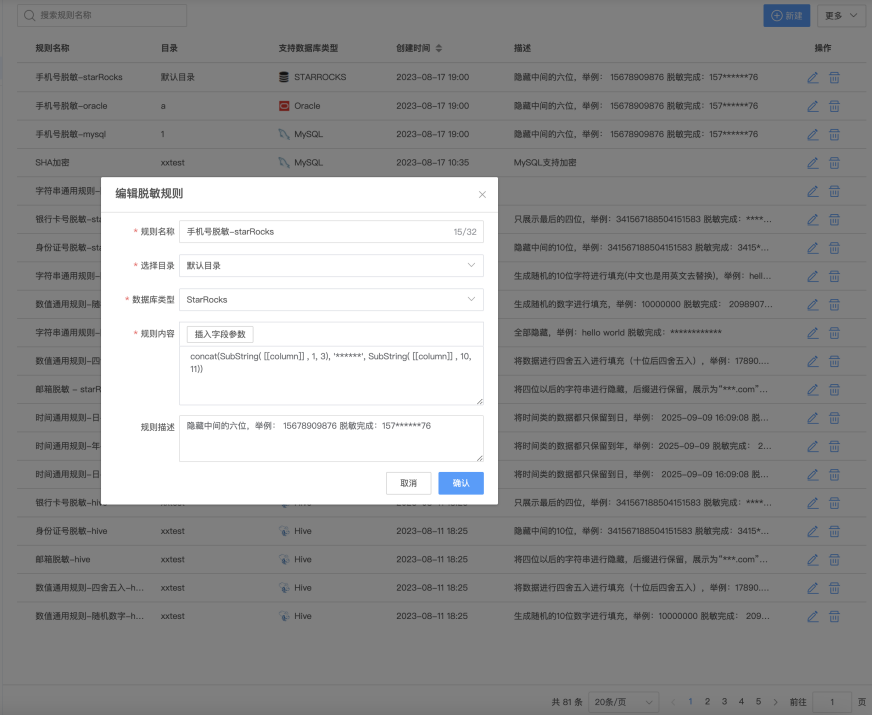The height and width of the screenshot is (715, 872).
Task: Edit the 数值通用规则-四舍五入-h... rule
Action: (812, 588)
